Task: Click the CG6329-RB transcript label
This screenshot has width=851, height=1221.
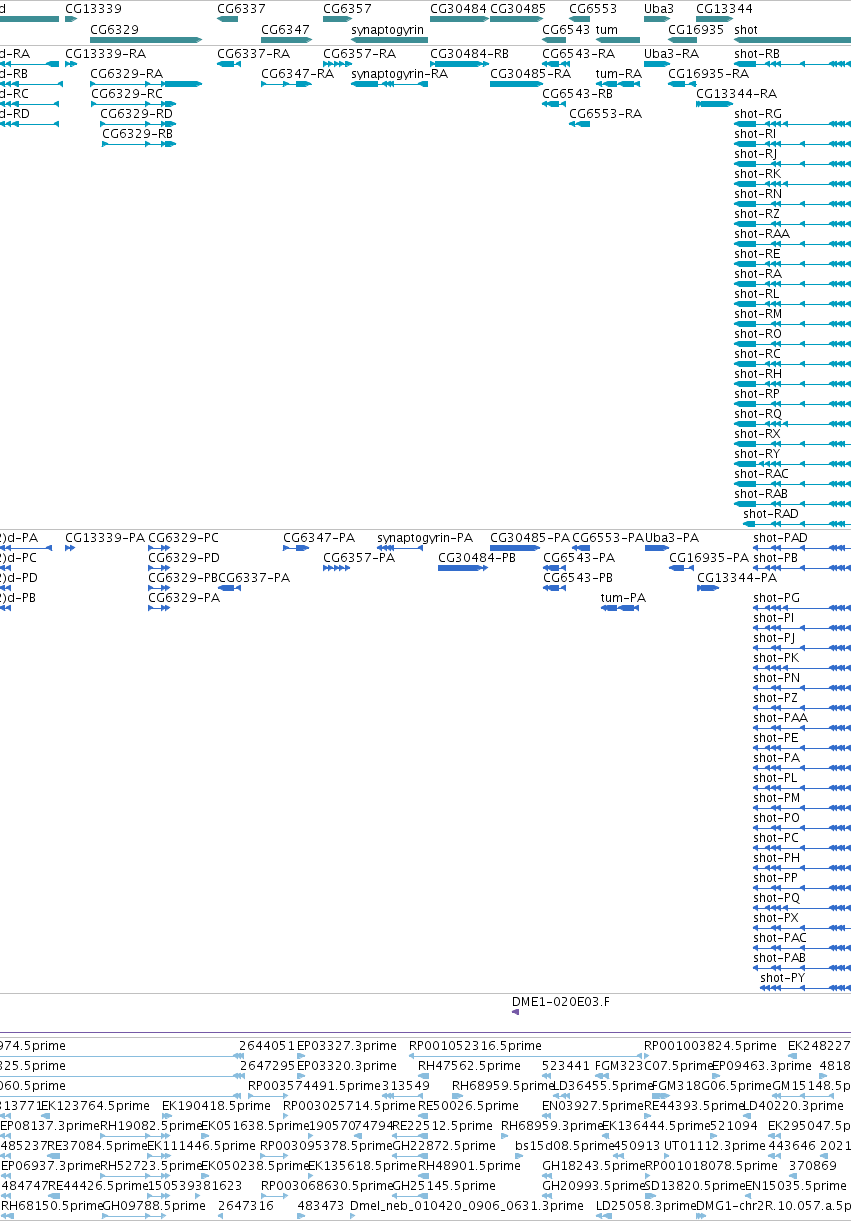Action: coord(137,133)
